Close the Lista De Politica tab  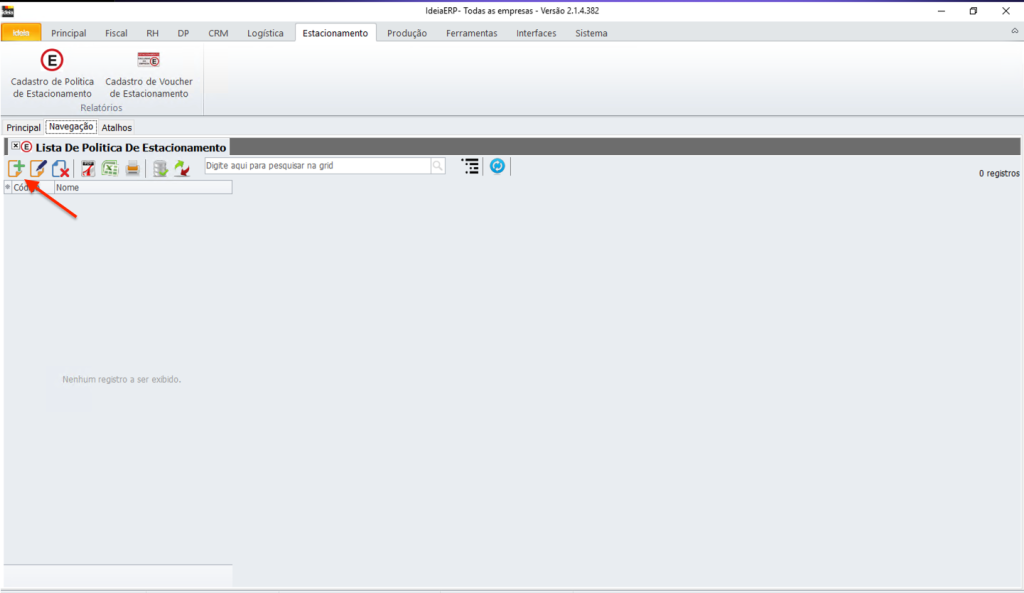(x=16, y=147)
